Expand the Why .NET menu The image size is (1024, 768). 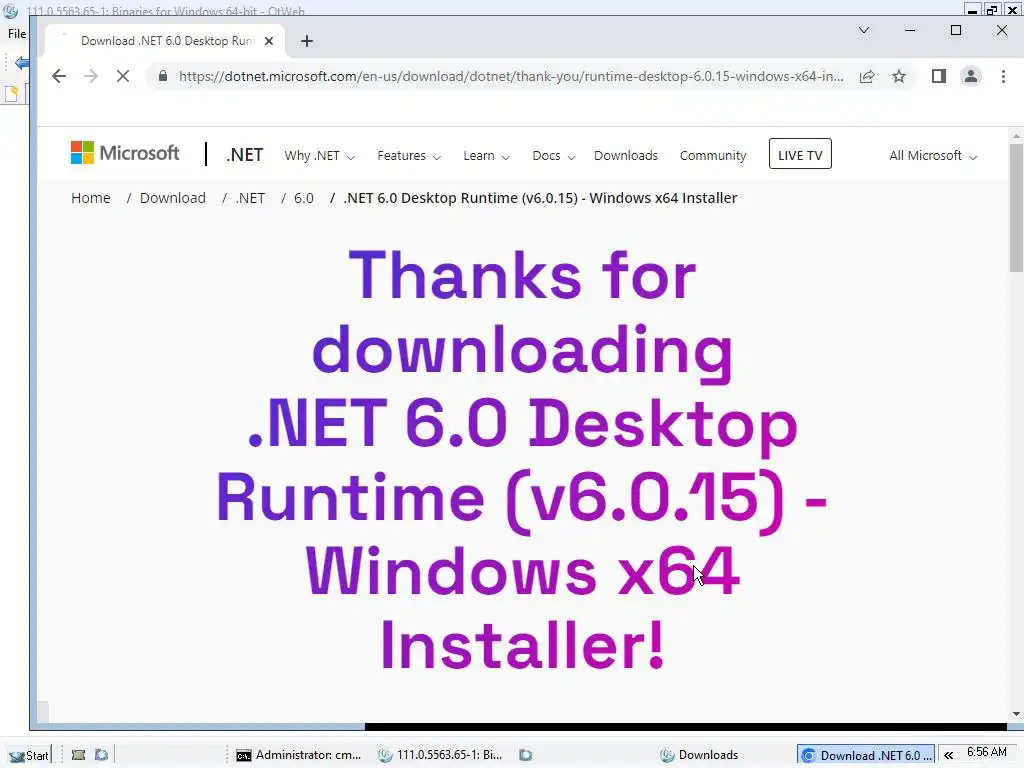pos(319,156)
